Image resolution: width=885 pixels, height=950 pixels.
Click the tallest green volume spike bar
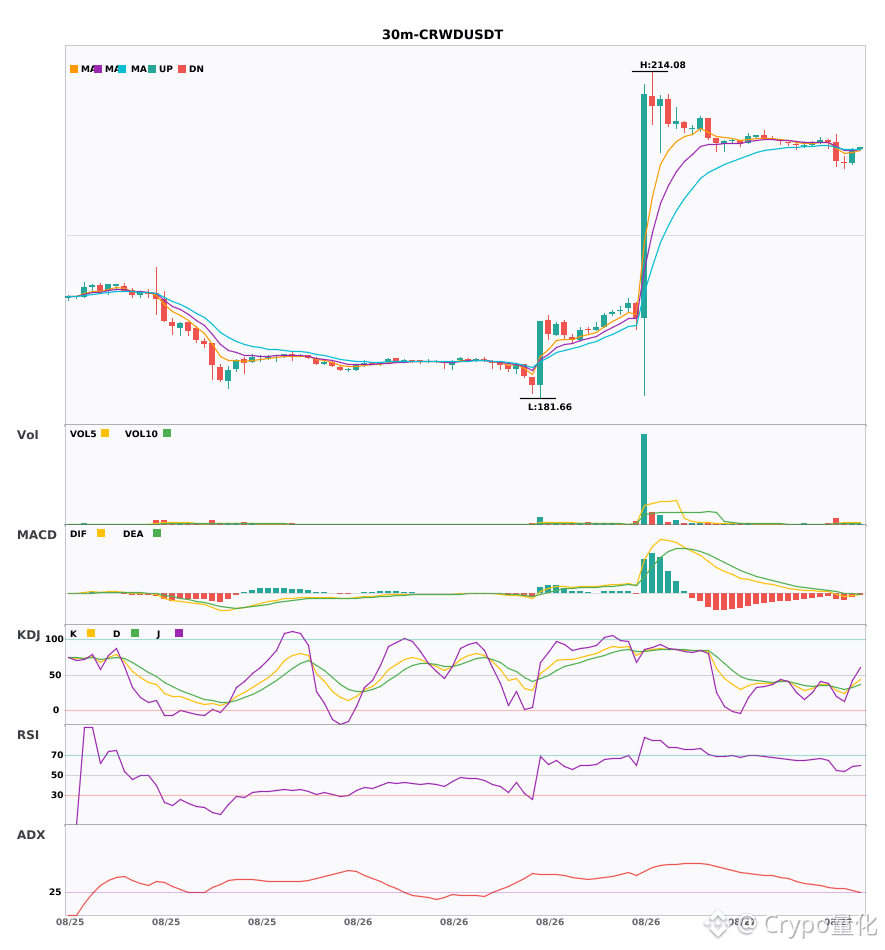point(644,479)
